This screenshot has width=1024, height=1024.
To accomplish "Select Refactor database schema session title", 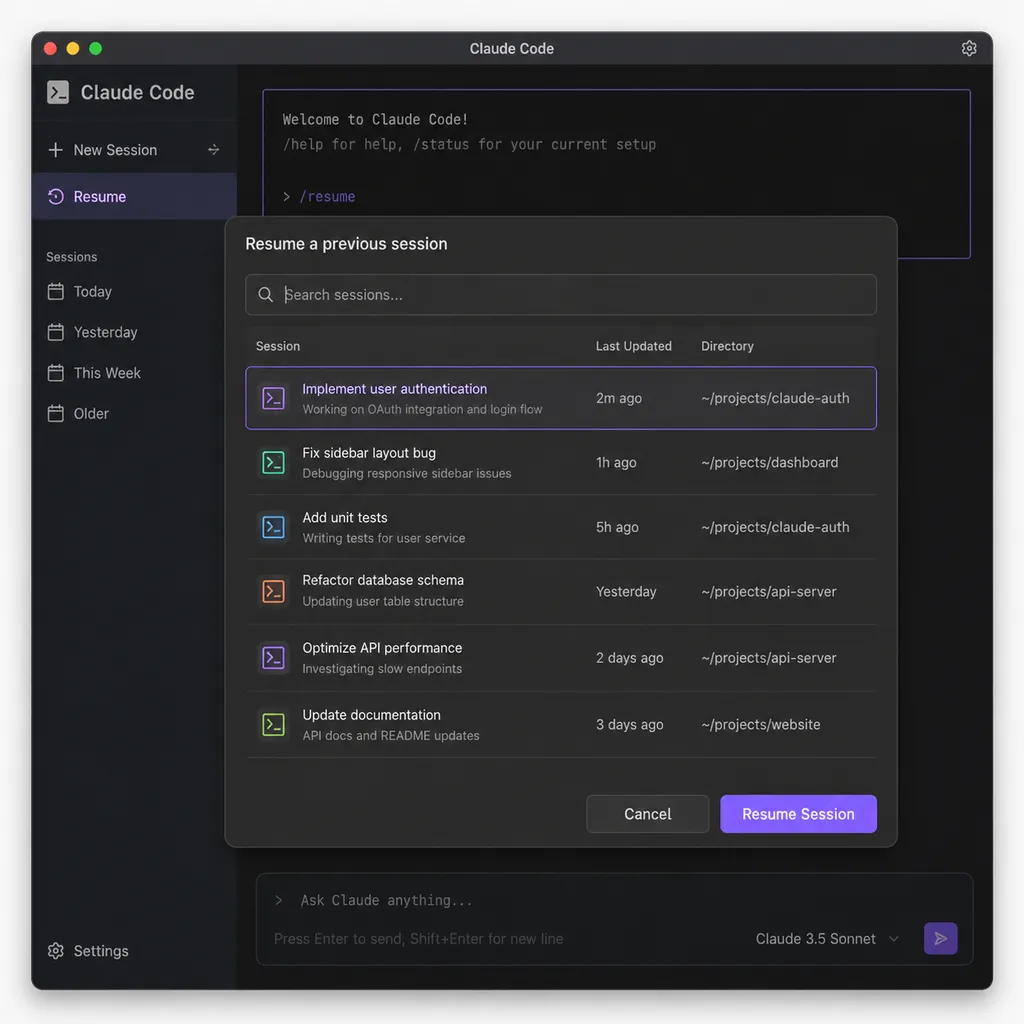I will point(383,580).
